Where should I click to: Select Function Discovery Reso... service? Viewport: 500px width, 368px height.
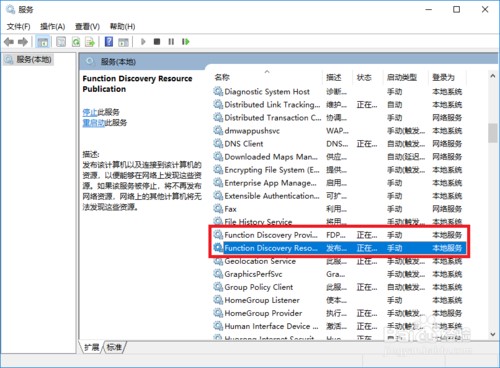coord(338,248)
